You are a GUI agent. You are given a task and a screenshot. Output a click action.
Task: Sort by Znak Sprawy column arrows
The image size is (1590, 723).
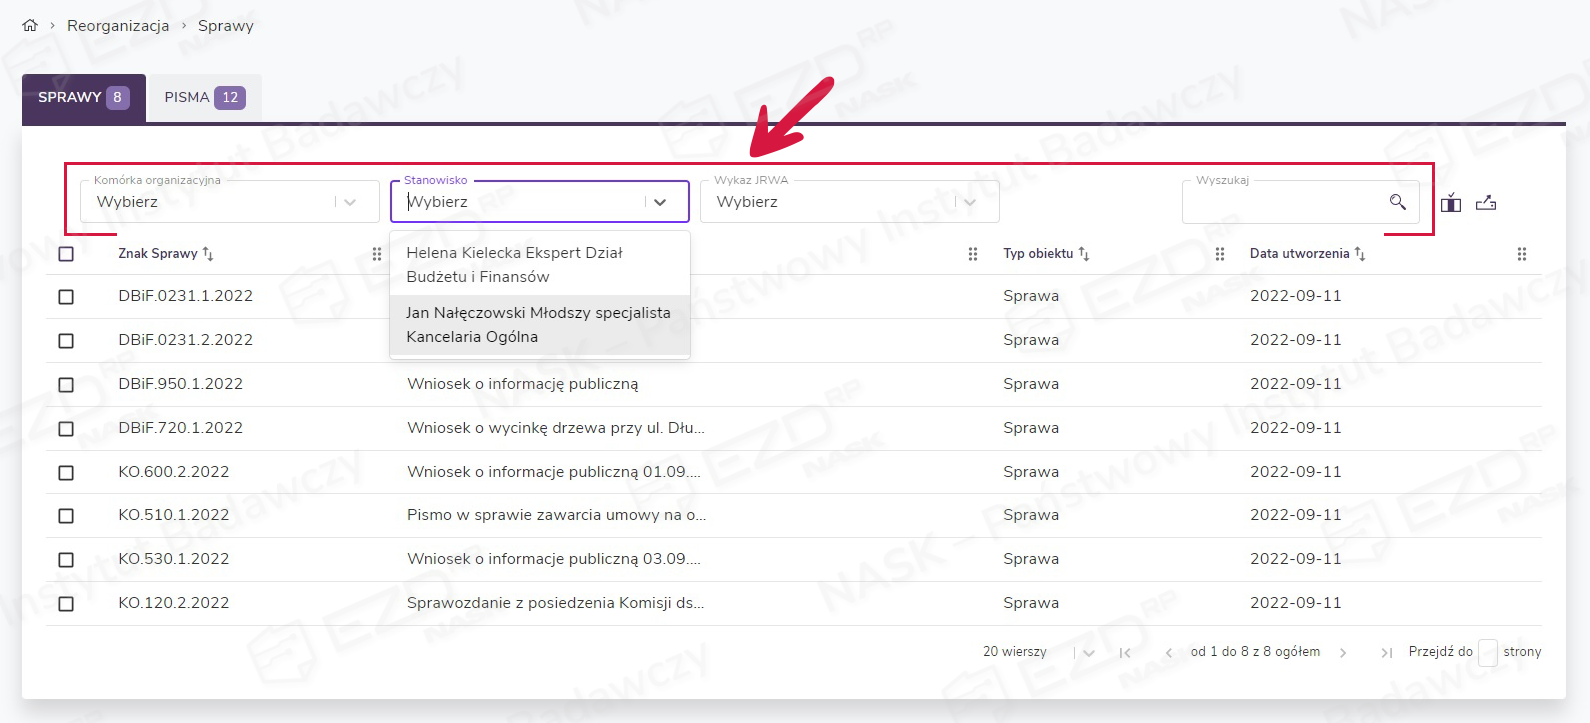[x=208, y=254]
